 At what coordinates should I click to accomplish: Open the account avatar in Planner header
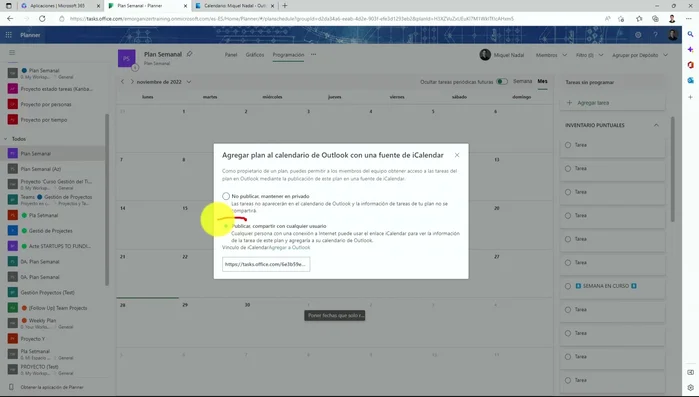coord(673,35)
